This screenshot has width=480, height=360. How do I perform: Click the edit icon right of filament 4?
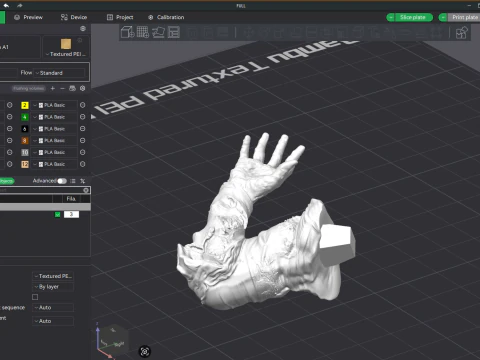(x=83, y=117)
